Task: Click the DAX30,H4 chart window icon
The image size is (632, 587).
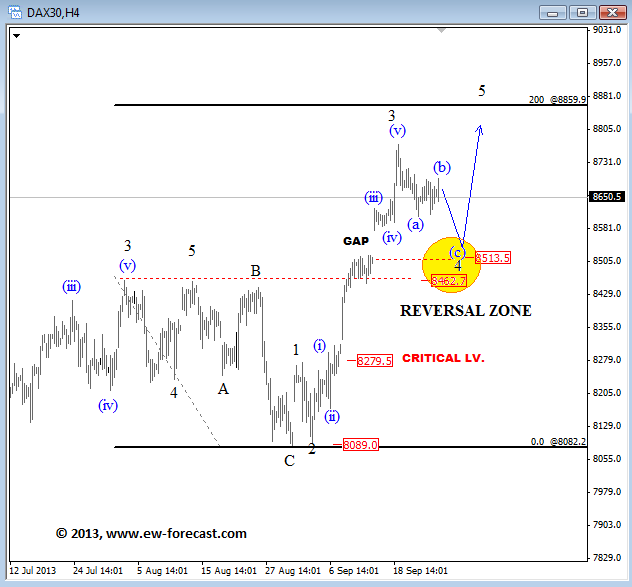Action: 15,12
